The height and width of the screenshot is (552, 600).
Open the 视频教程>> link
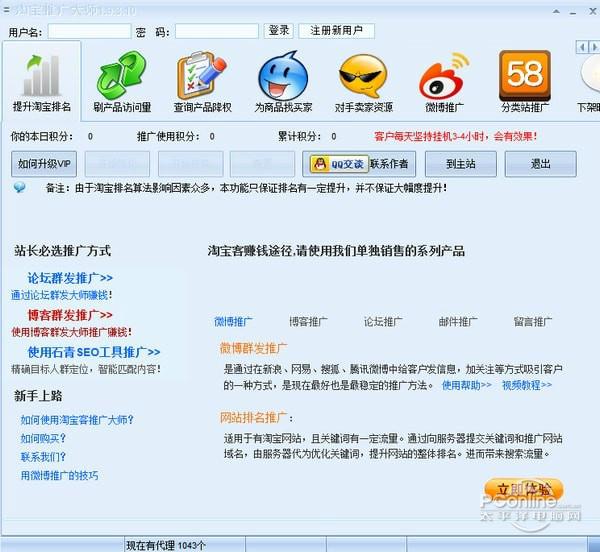click(527, 385)
